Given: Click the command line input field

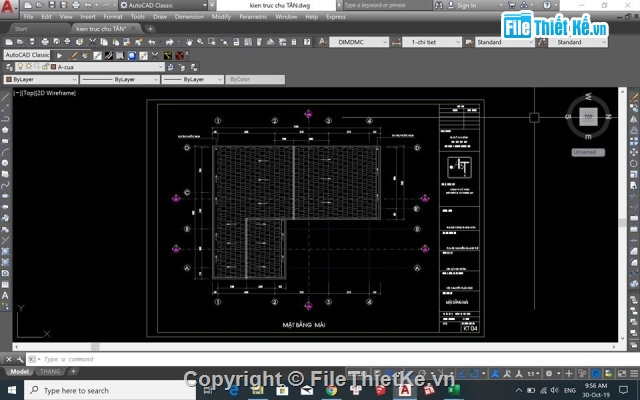Looking at the screenshot, I should point(327,359).
